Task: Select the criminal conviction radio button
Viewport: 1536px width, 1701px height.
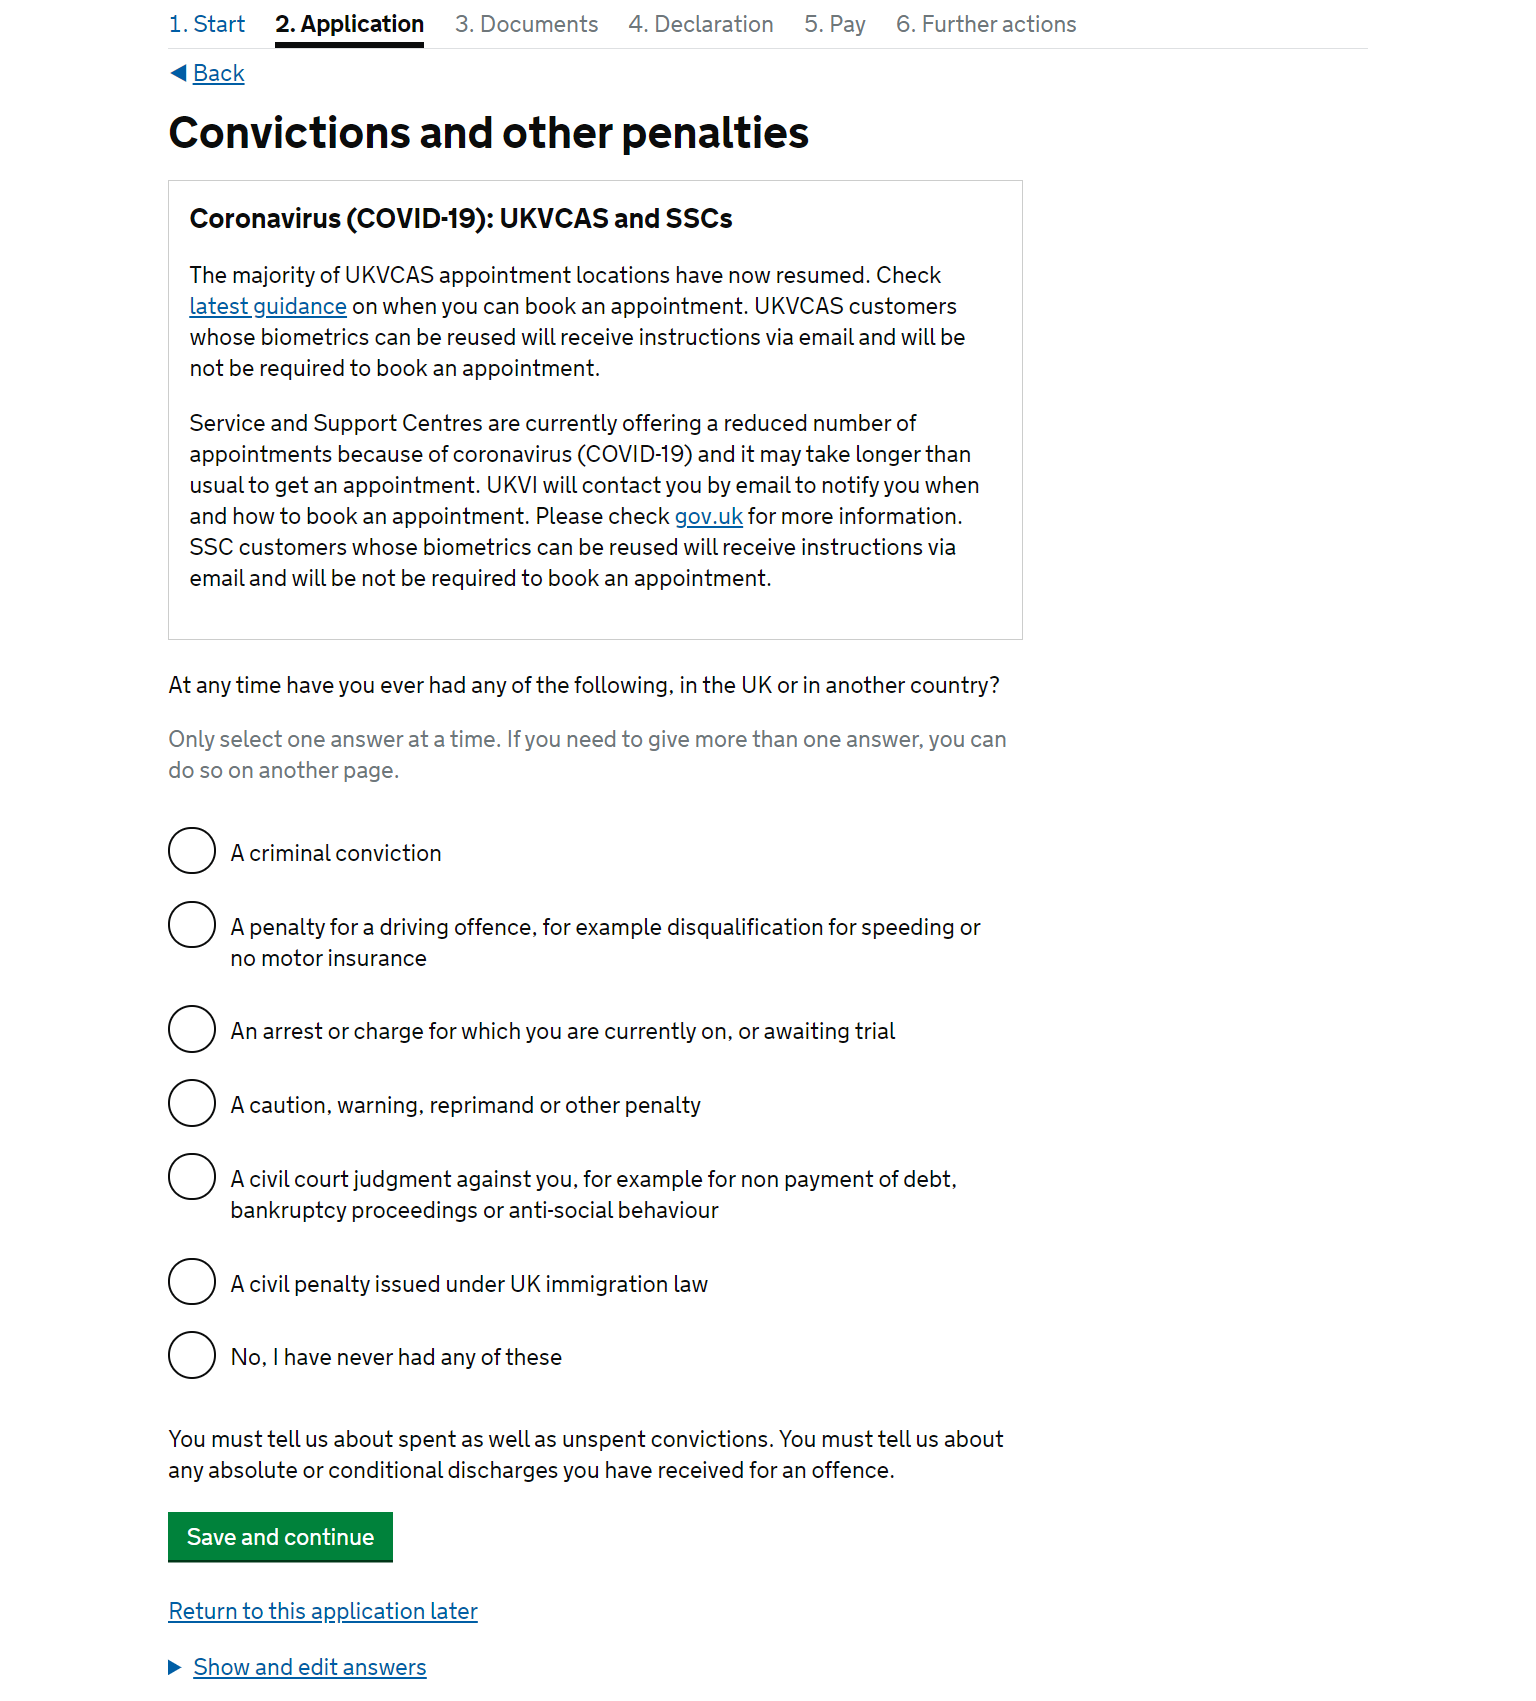Action: 192,851
